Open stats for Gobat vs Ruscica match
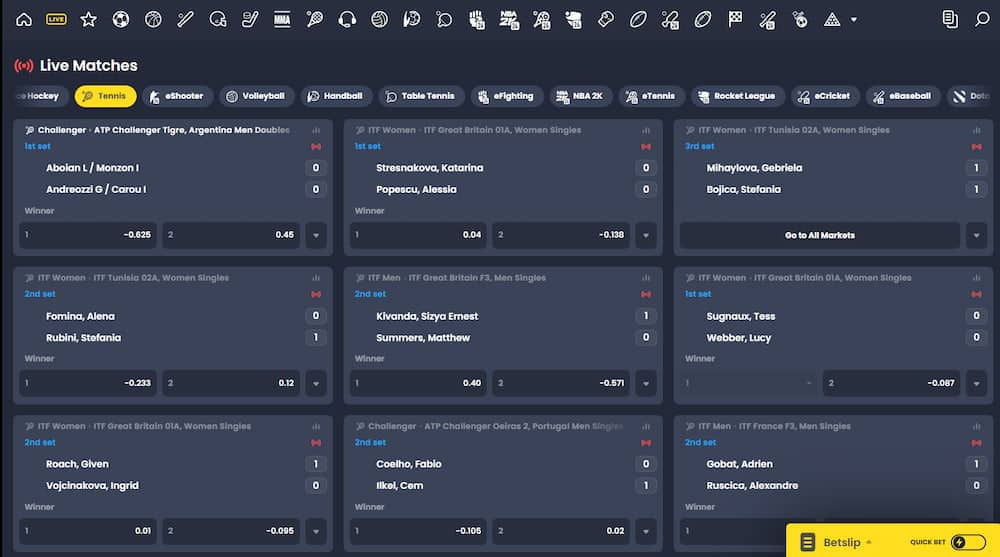This screenshot has height=557, width=1000. tap(976, 426)
